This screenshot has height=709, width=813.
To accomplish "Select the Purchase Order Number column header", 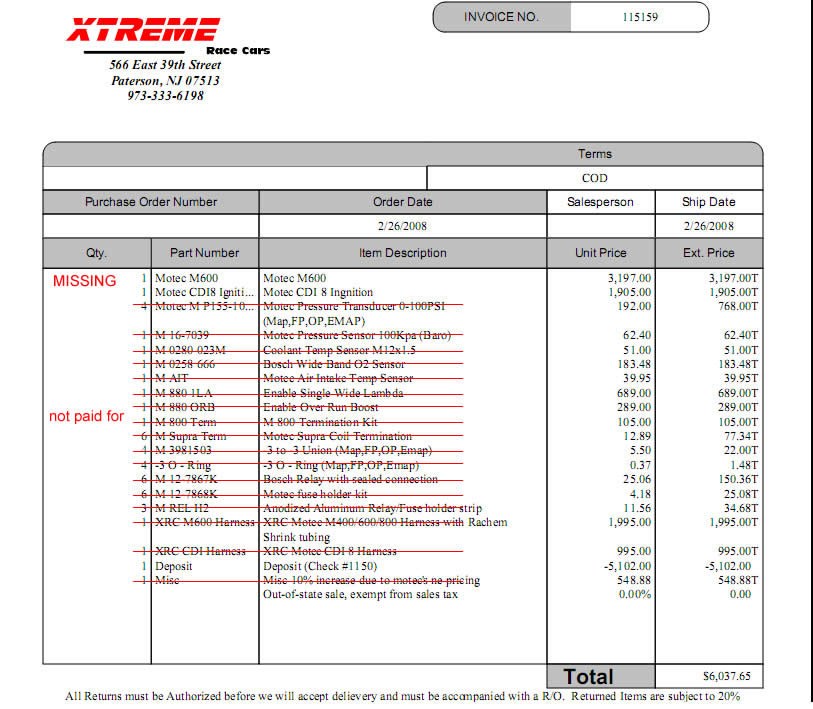I will (151, 202).
